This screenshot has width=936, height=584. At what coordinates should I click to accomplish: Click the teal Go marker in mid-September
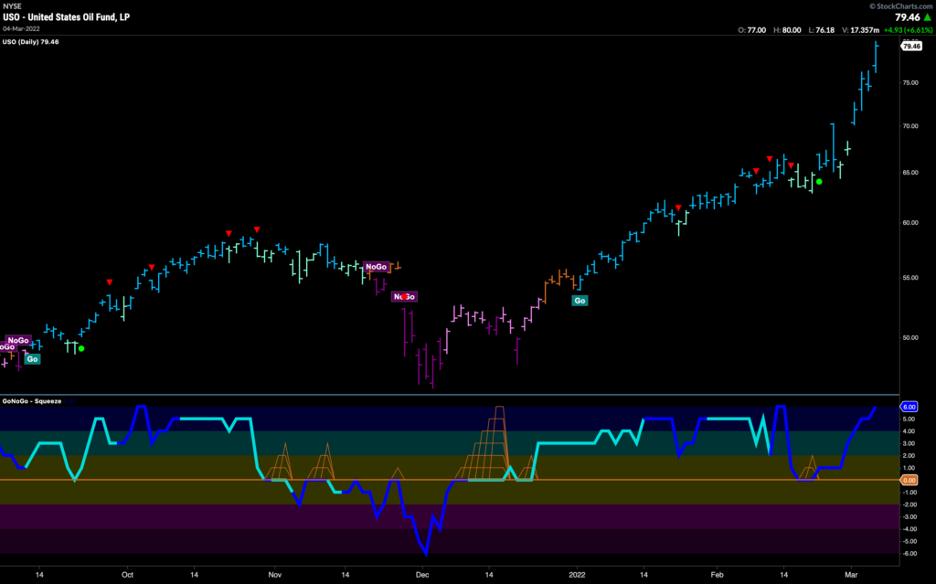[33, 359]
